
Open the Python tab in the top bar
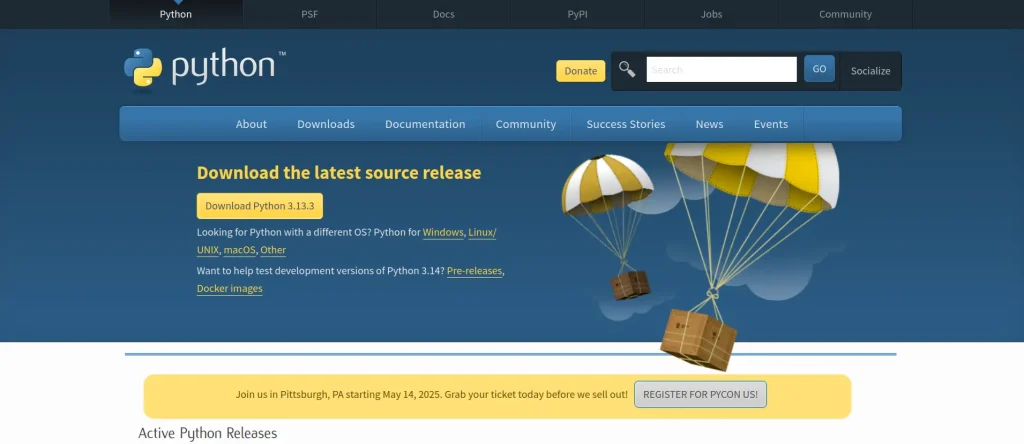176,14
